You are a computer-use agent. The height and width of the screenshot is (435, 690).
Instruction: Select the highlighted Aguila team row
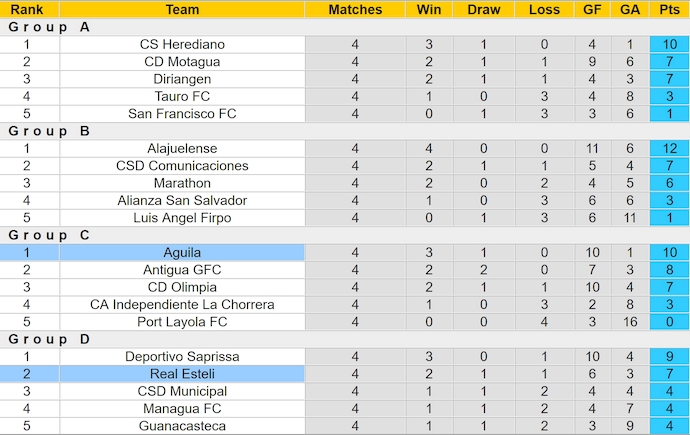pos(182,253)
